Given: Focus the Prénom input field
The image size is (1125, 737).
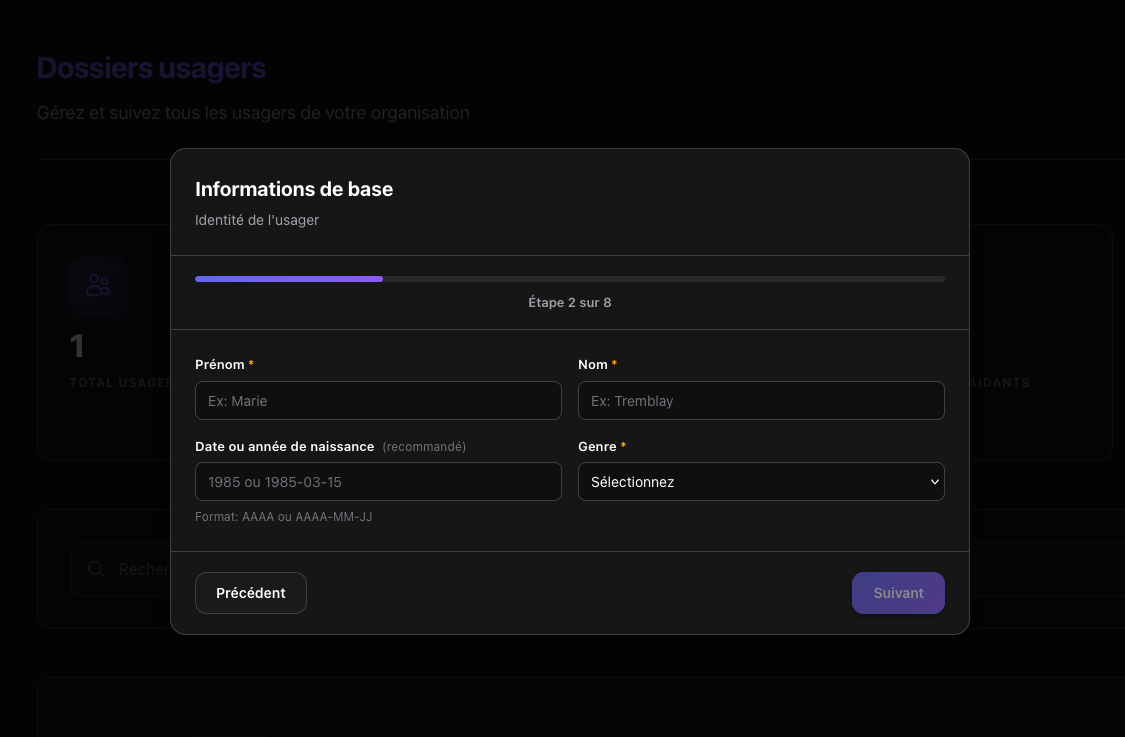Looking at the screenshot, I should click(x=378, y=401).
